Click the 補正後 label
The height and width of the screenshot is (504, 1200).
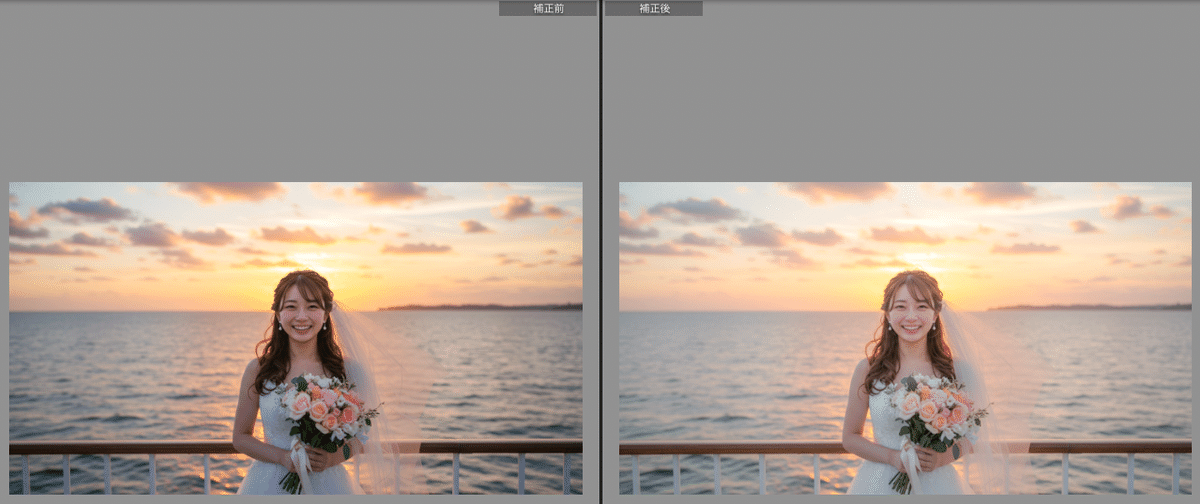(654, 8)
